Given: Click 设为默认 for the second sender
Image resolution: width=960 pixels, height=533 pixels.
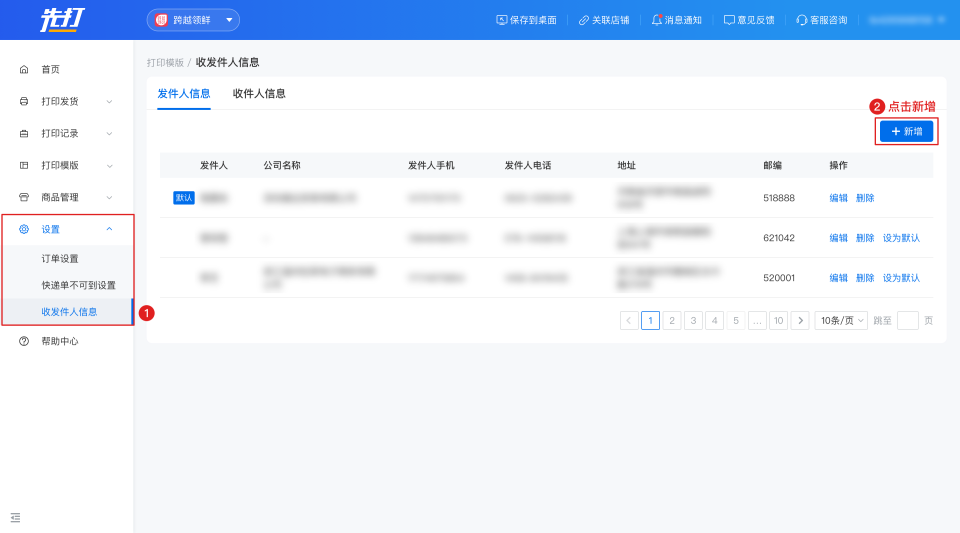Looking at the screenshot, I should (x=901, y=238).
